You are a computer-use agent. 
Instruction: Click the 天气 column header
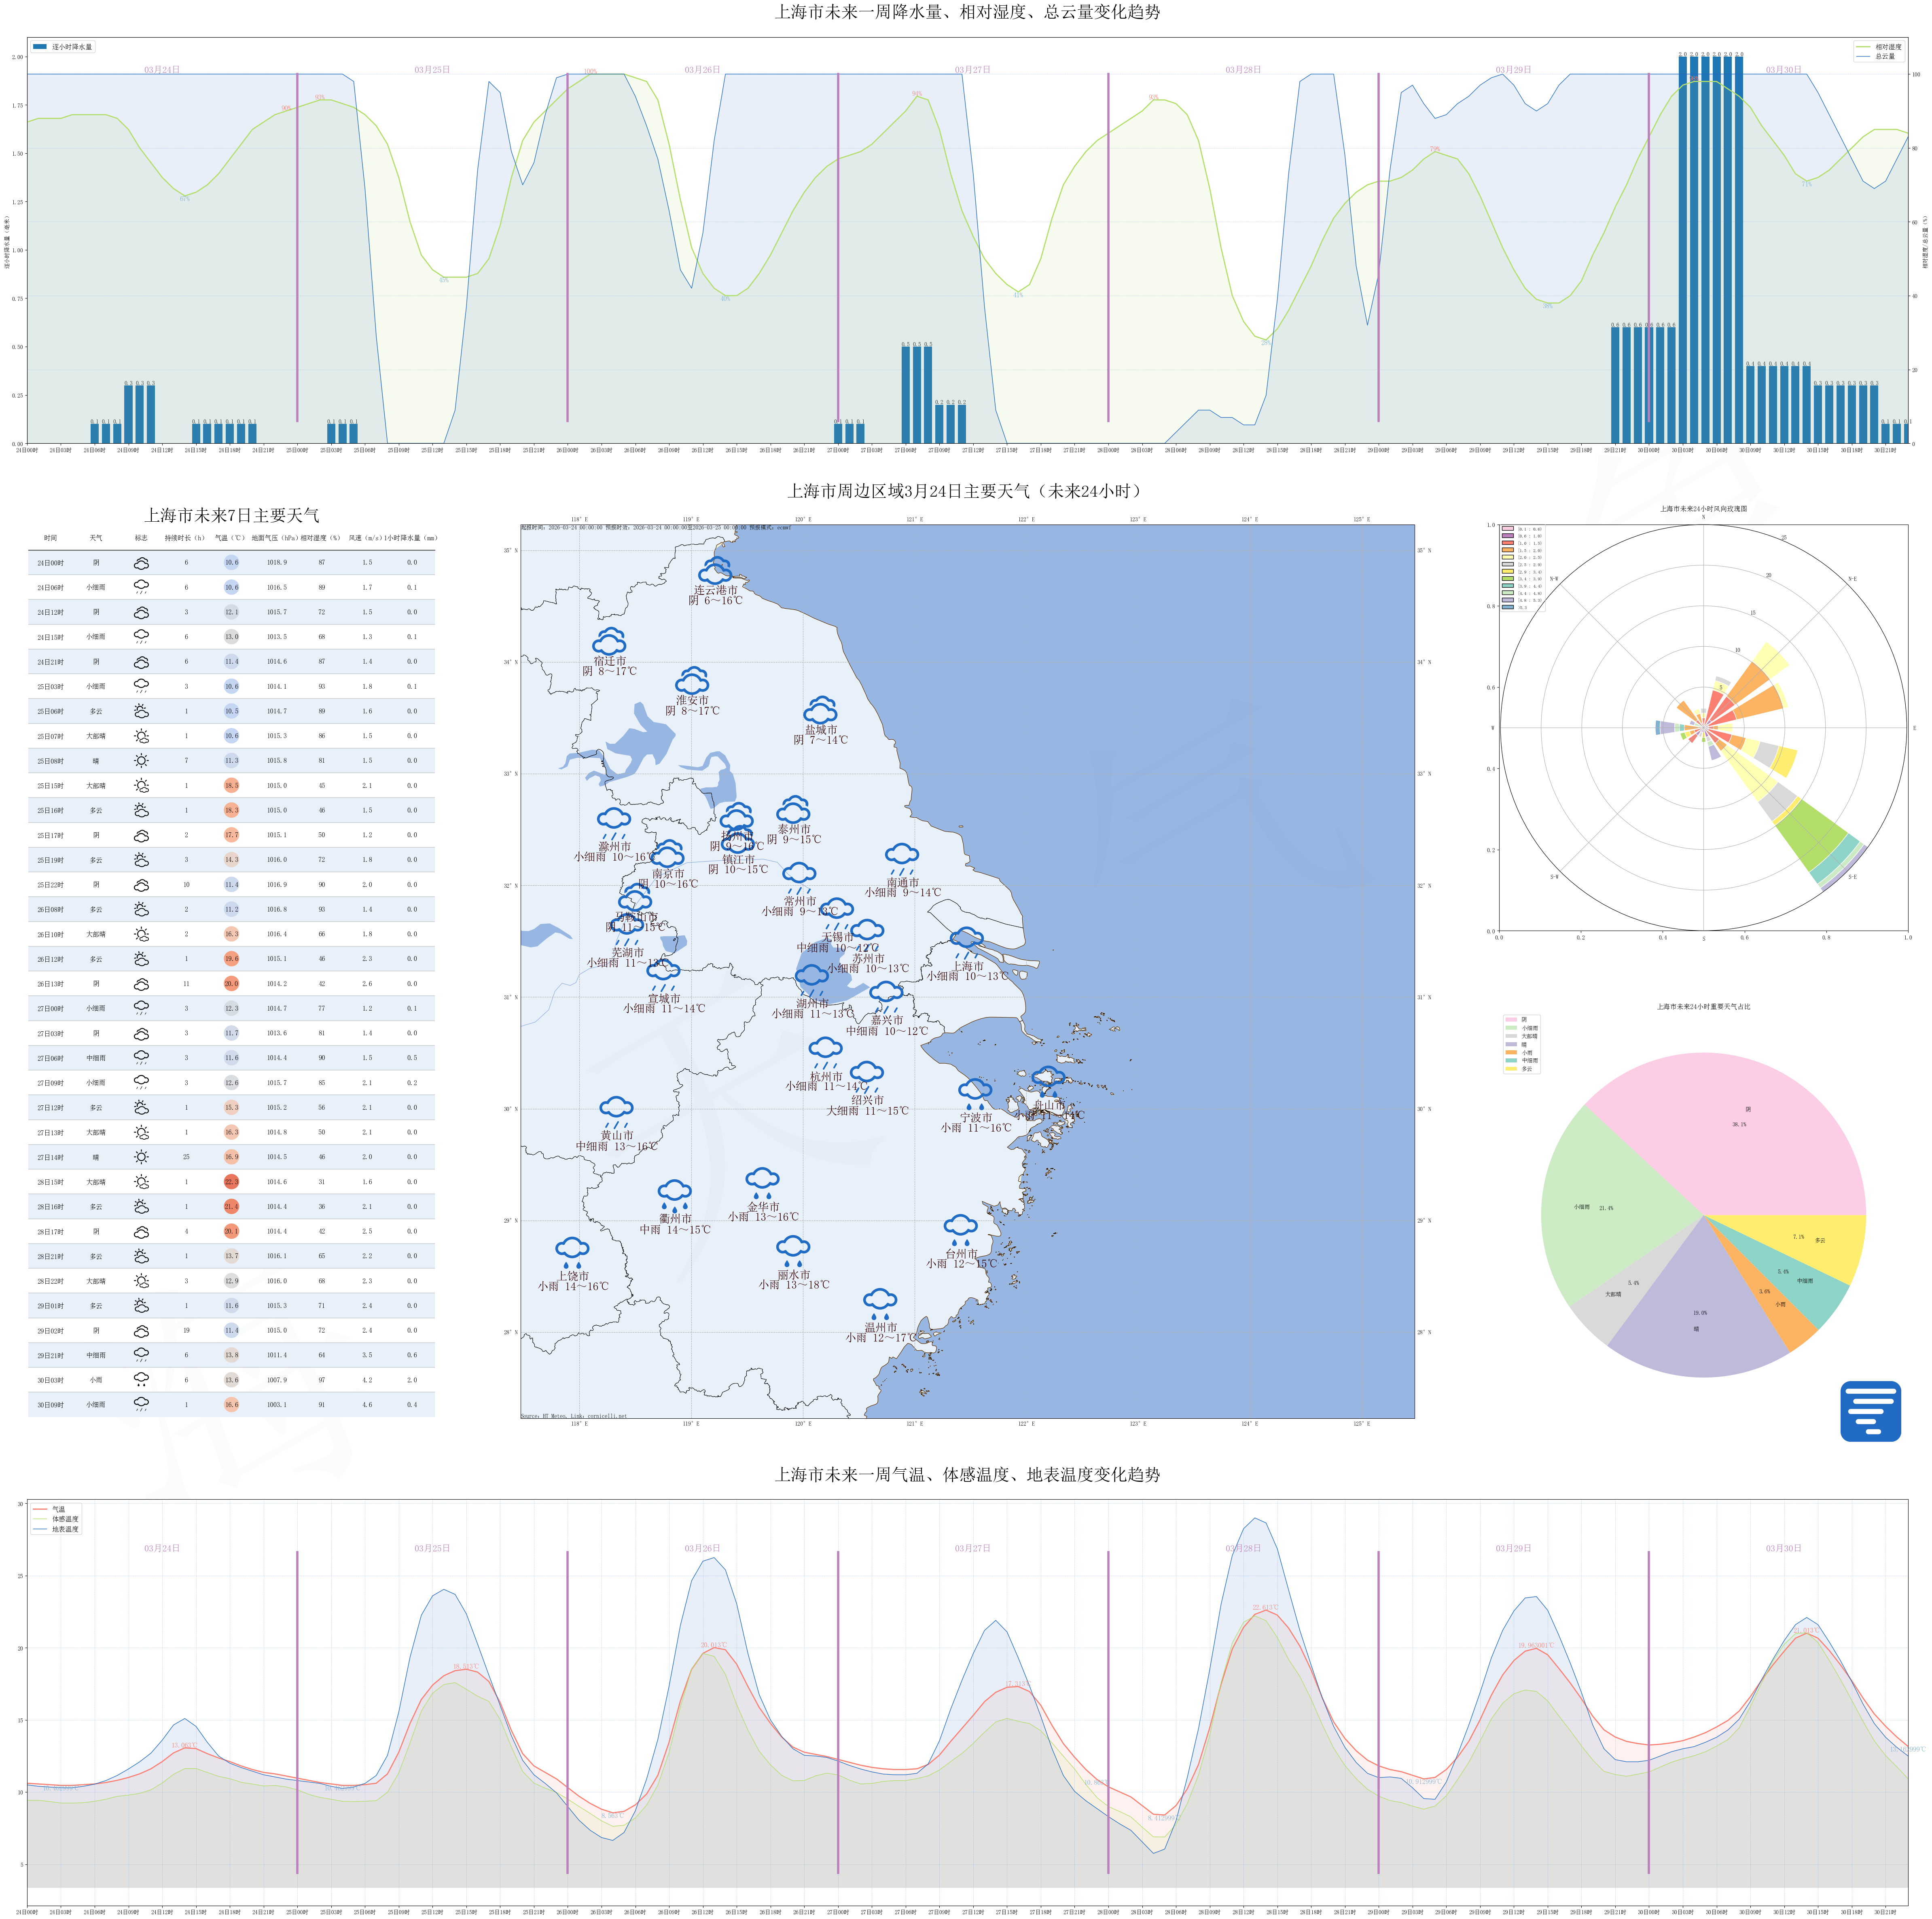pos(96,538)
